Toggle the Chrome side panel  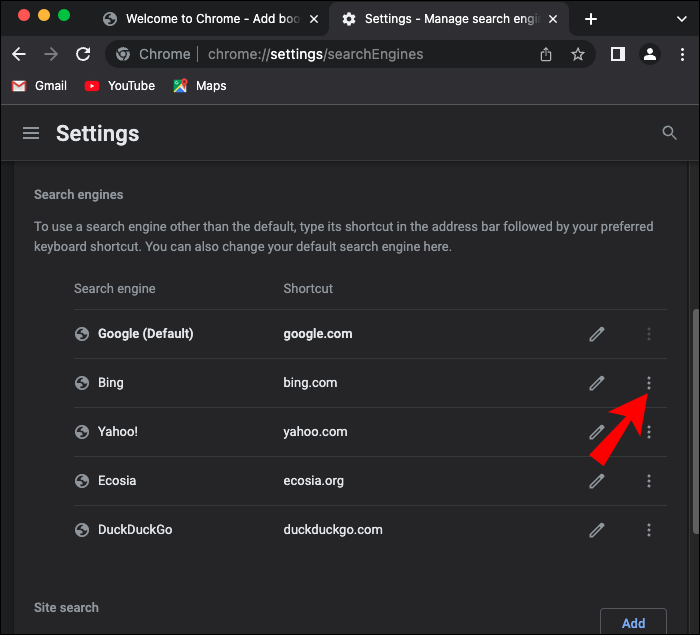(618, 55)
